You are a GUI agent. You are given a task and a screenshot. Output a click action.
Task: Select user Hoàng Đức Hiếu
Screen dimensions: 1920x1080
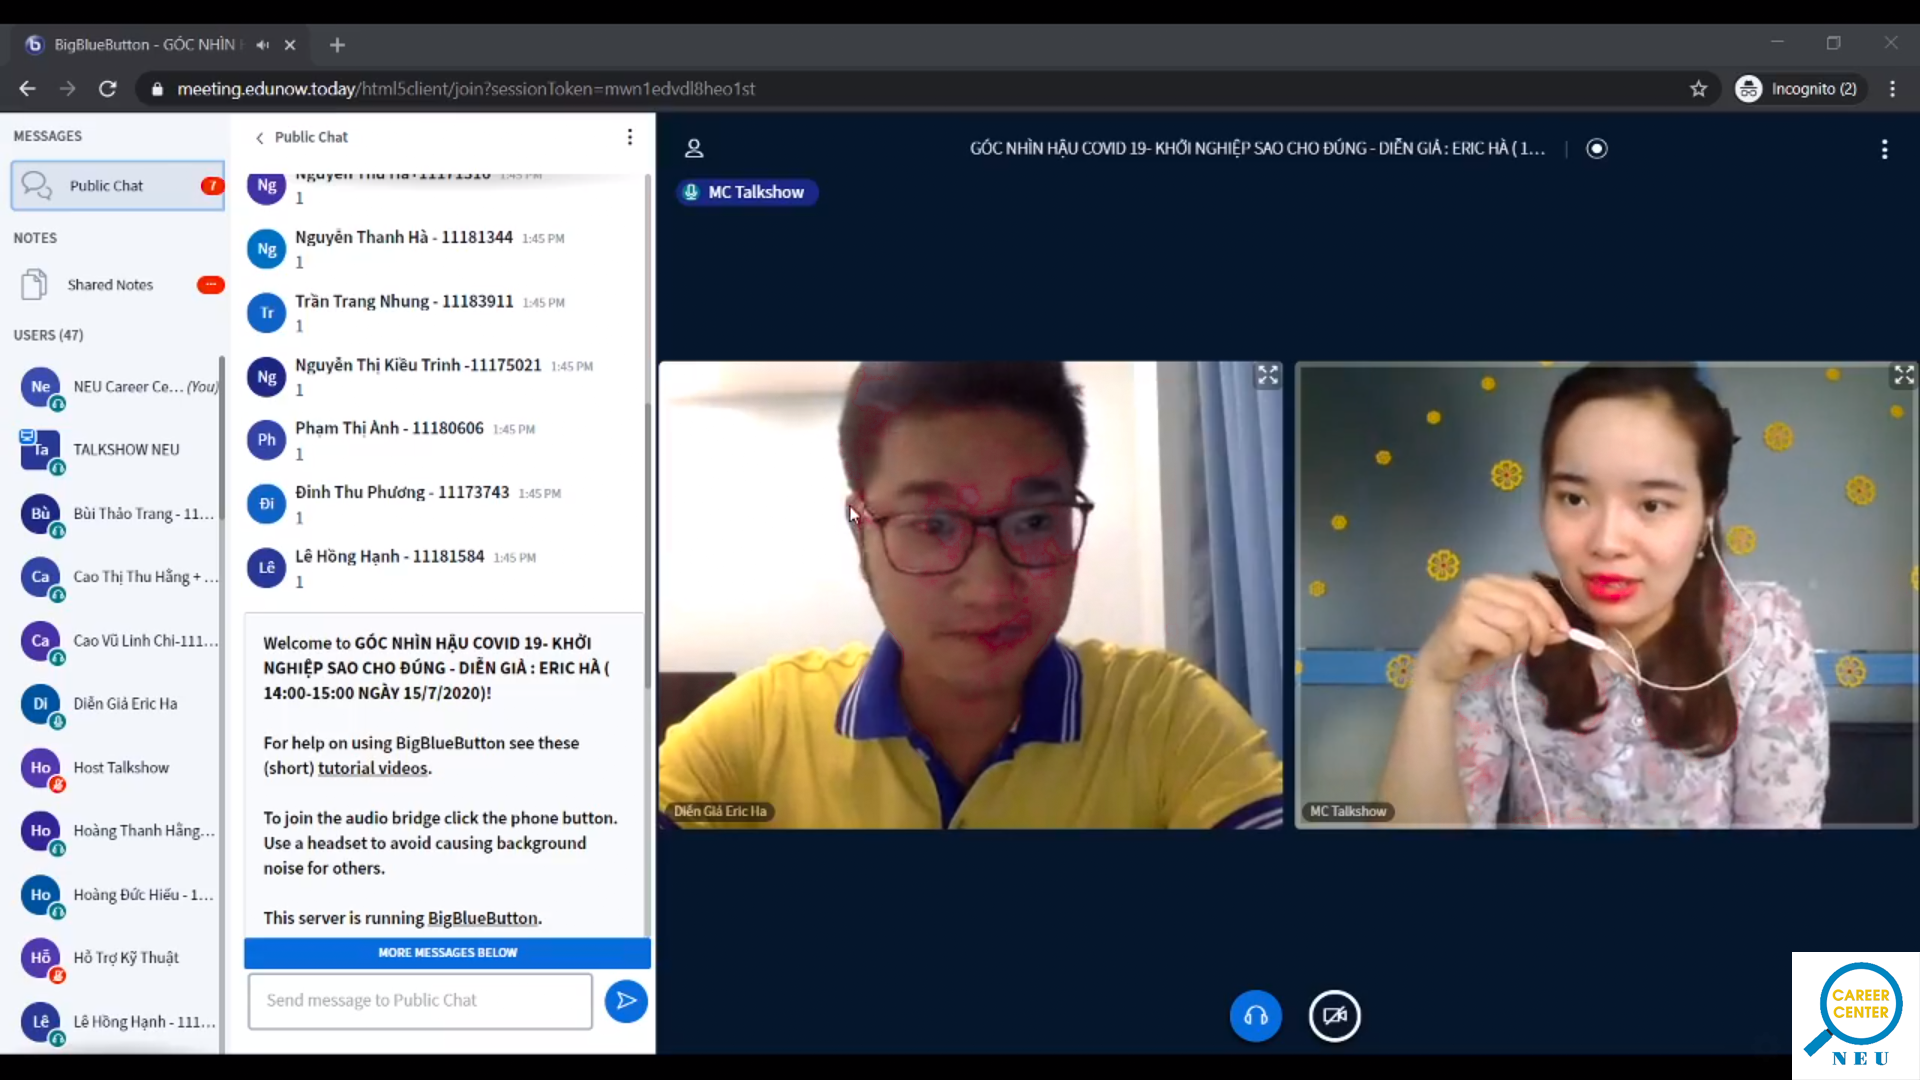118,895
